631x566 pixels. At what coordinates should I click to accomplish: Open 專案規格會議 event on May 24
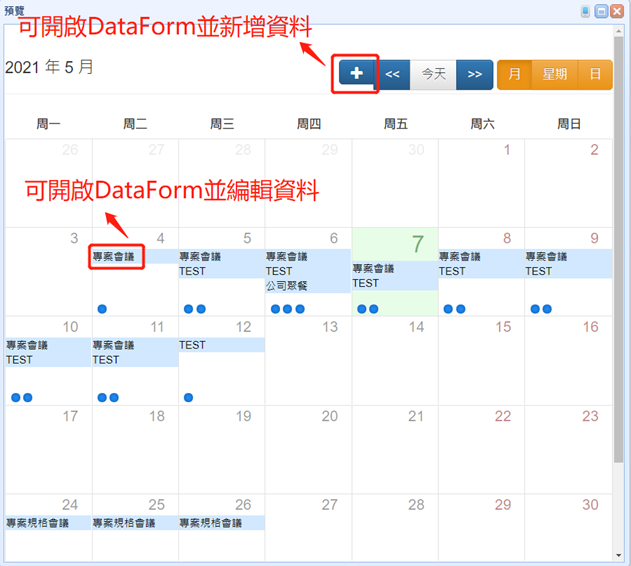tap(38, 523)
